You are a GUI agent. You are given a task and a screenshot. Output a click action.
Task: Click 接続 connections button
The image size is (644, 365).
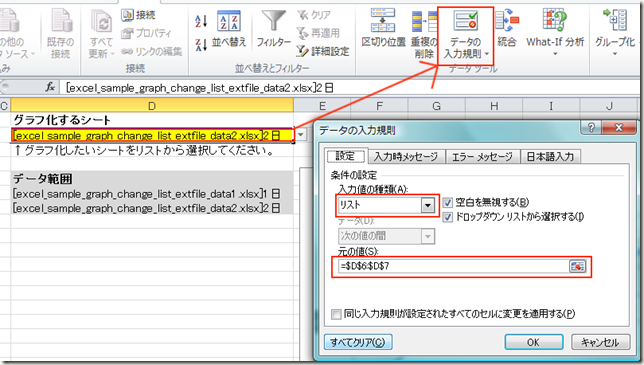click(138, 15)
